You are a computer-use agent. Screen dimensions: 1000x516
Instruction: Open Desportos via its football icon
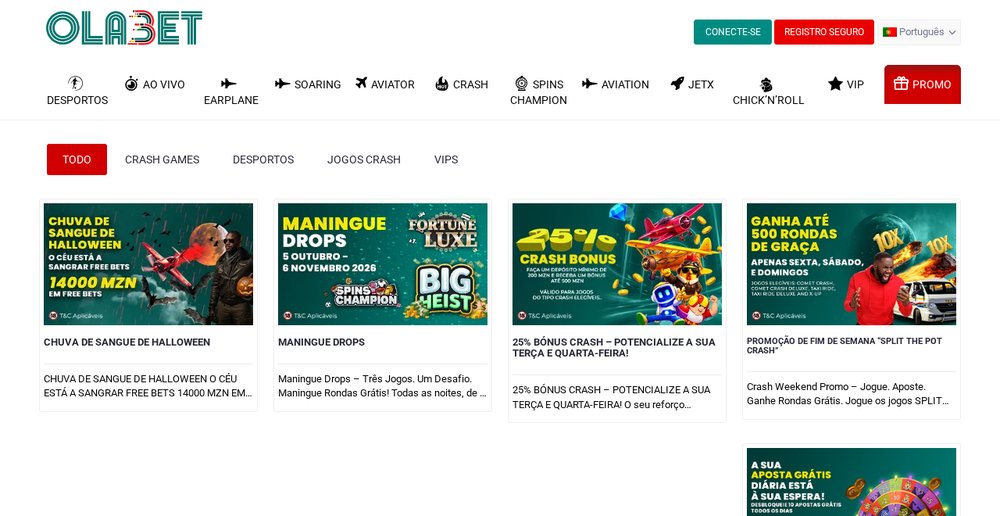point(75,84)
